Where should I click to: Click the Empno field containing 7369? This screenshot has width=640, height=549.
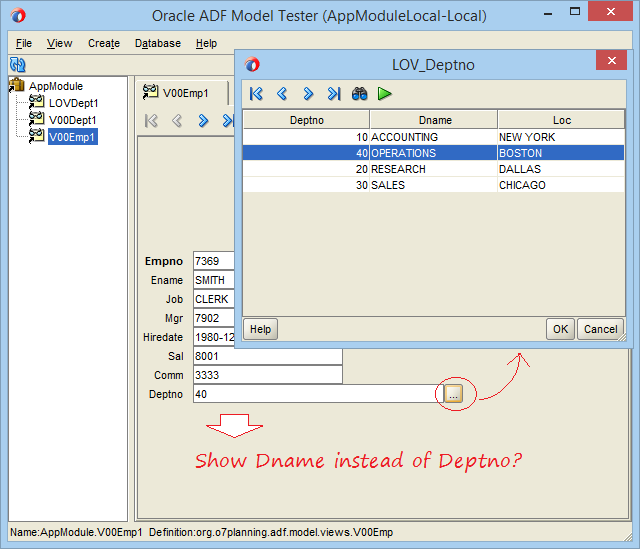pyautogui.click(x=214, y=261)
